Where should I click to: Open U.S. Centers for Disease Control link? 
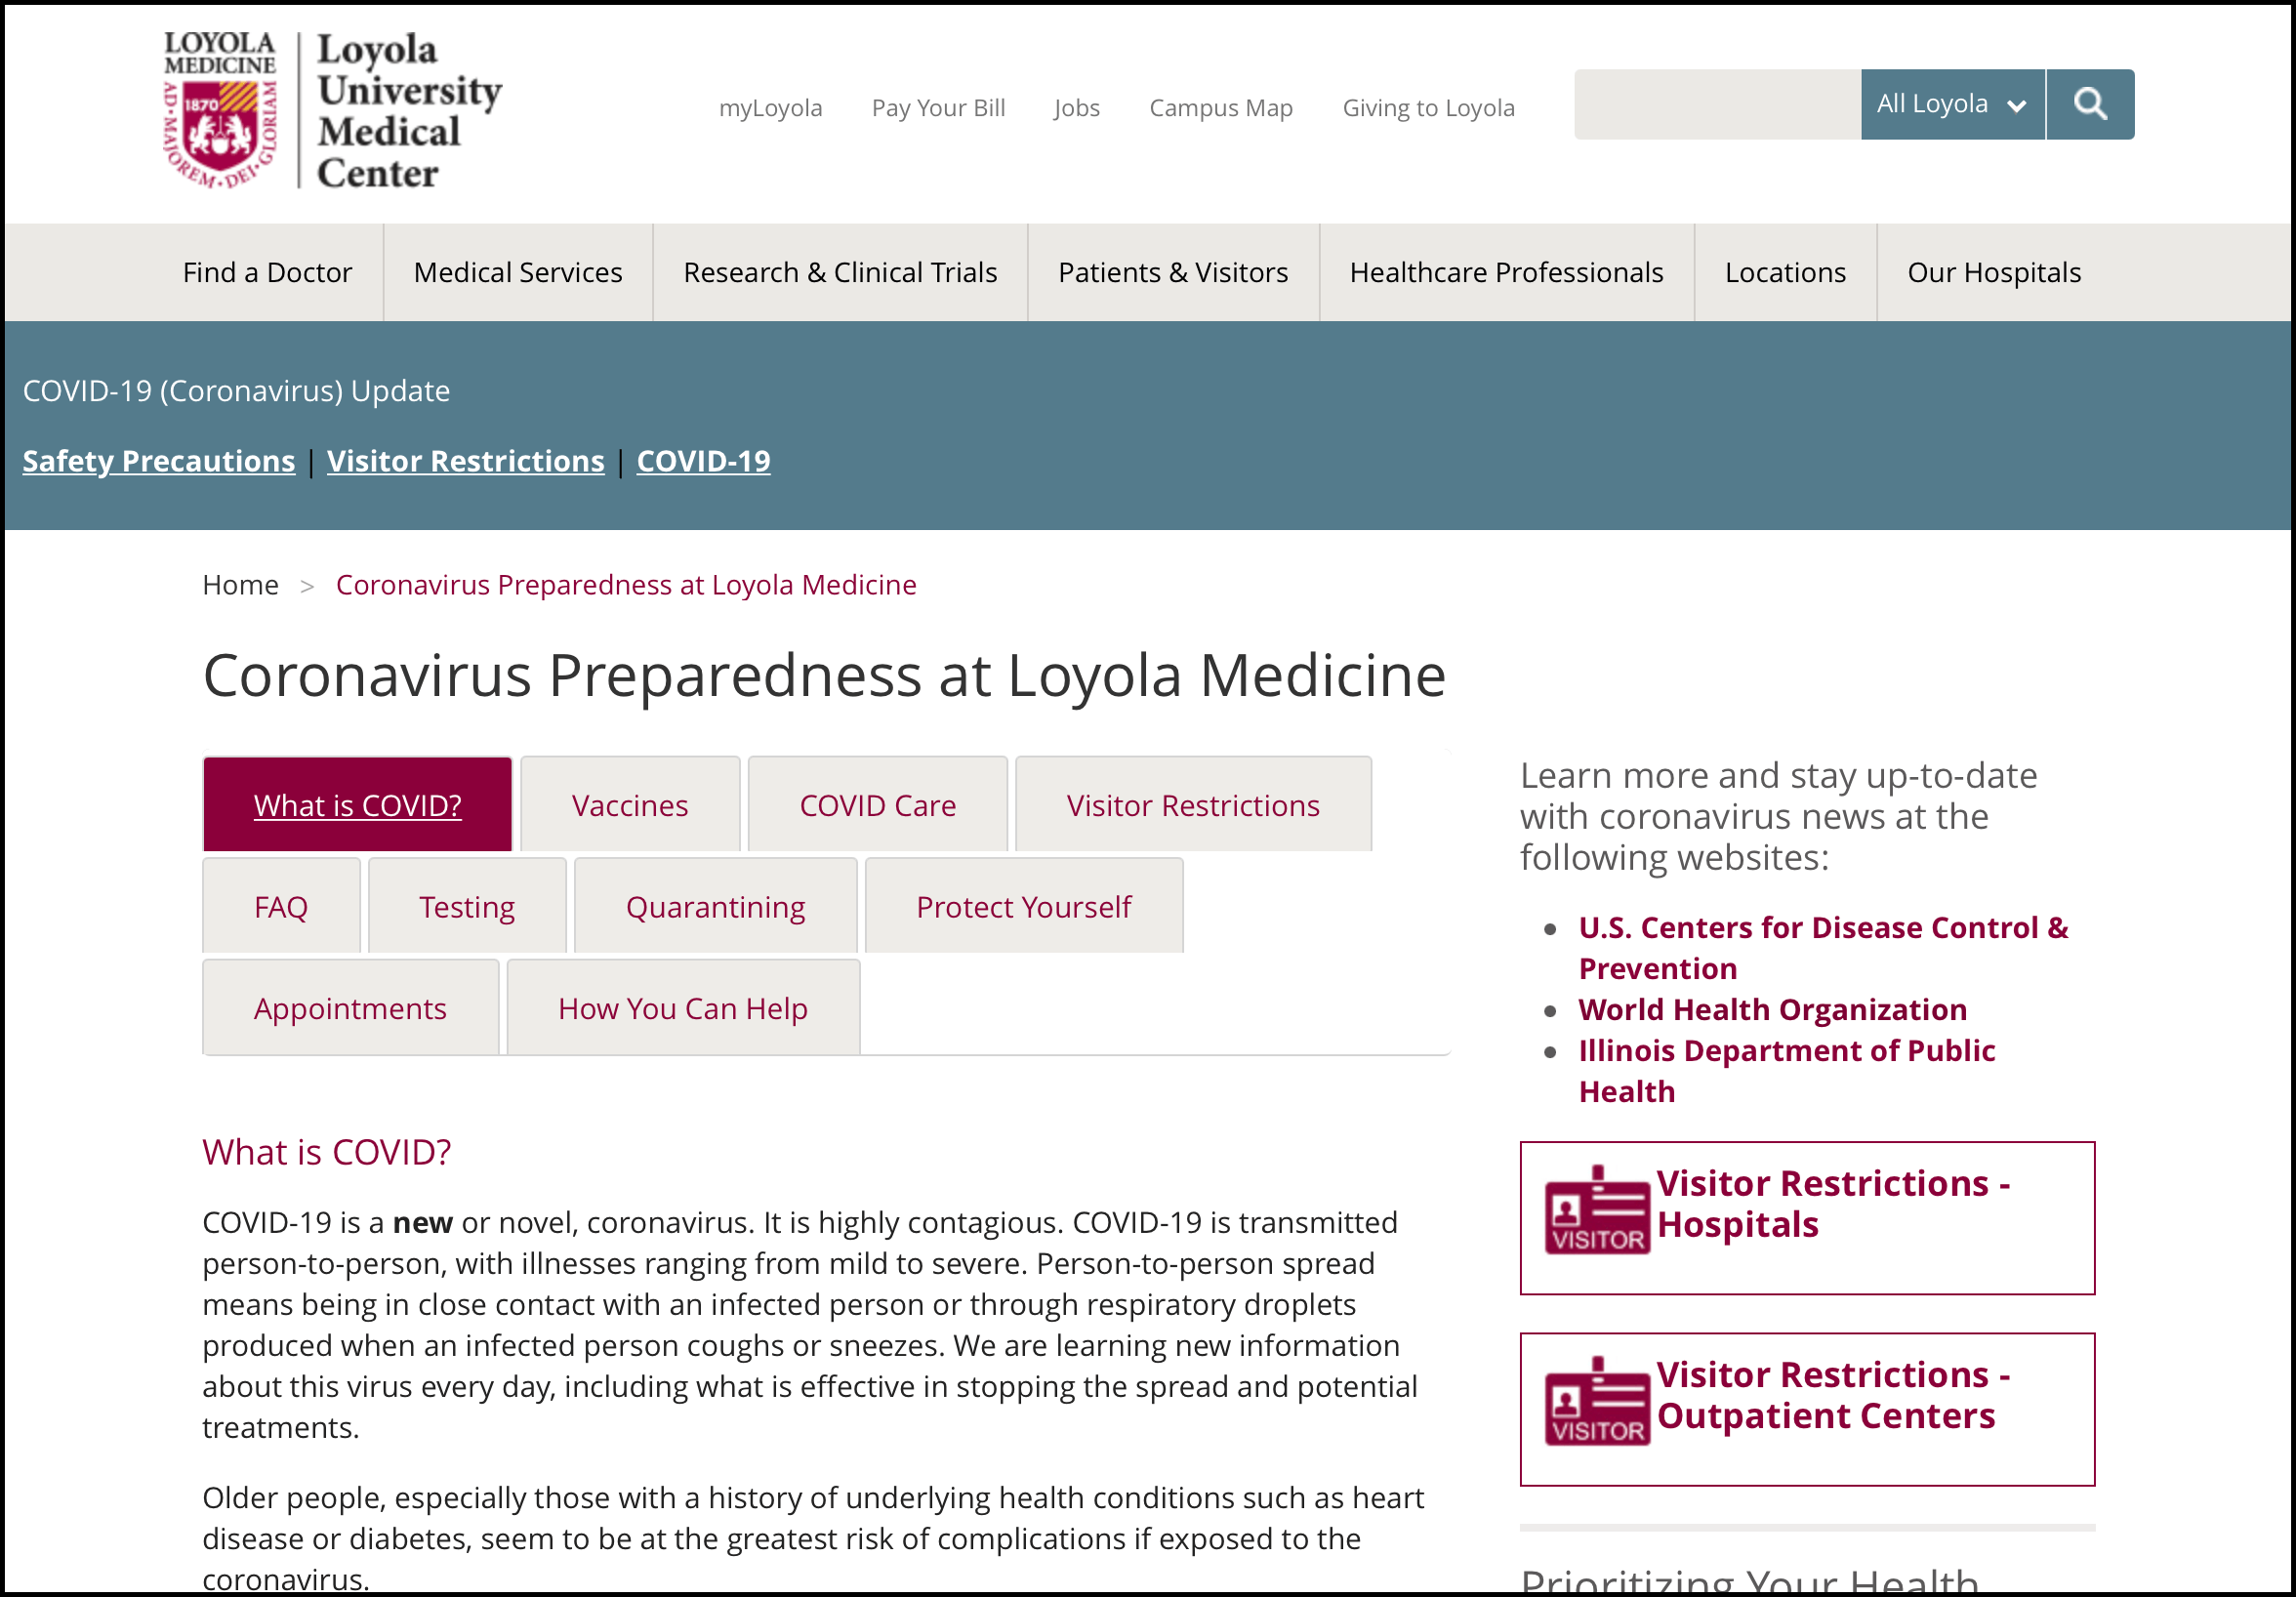pyautogui.click(x=1823, y=948)
